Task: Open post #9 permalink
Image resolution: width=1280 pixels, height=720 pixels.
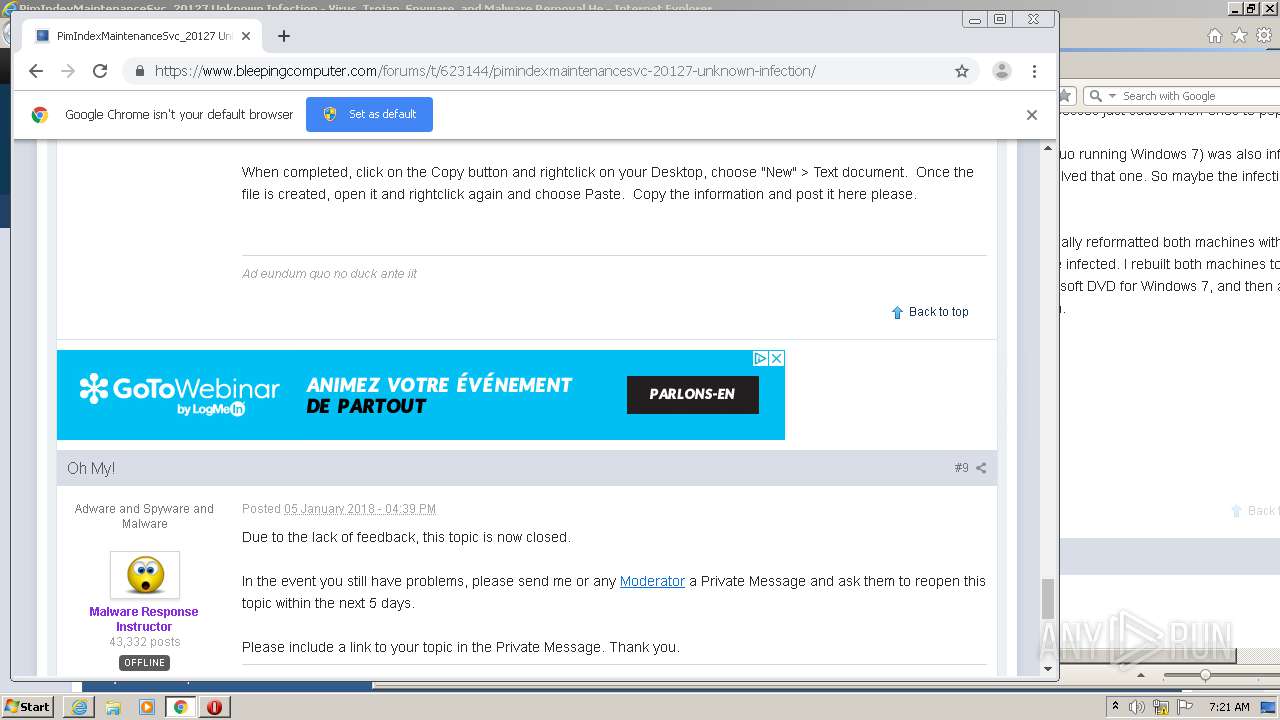Action: [x=961, y=468]
